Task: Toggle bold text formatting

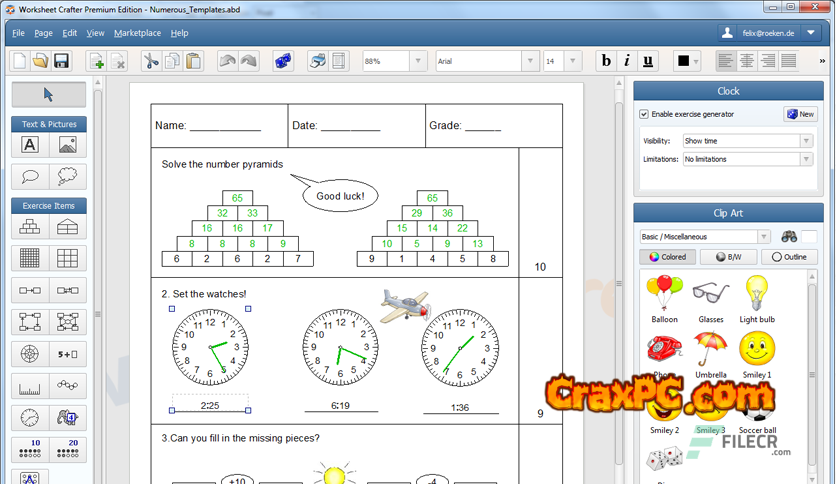Action: pyautogui.click(x=606, y=61)
